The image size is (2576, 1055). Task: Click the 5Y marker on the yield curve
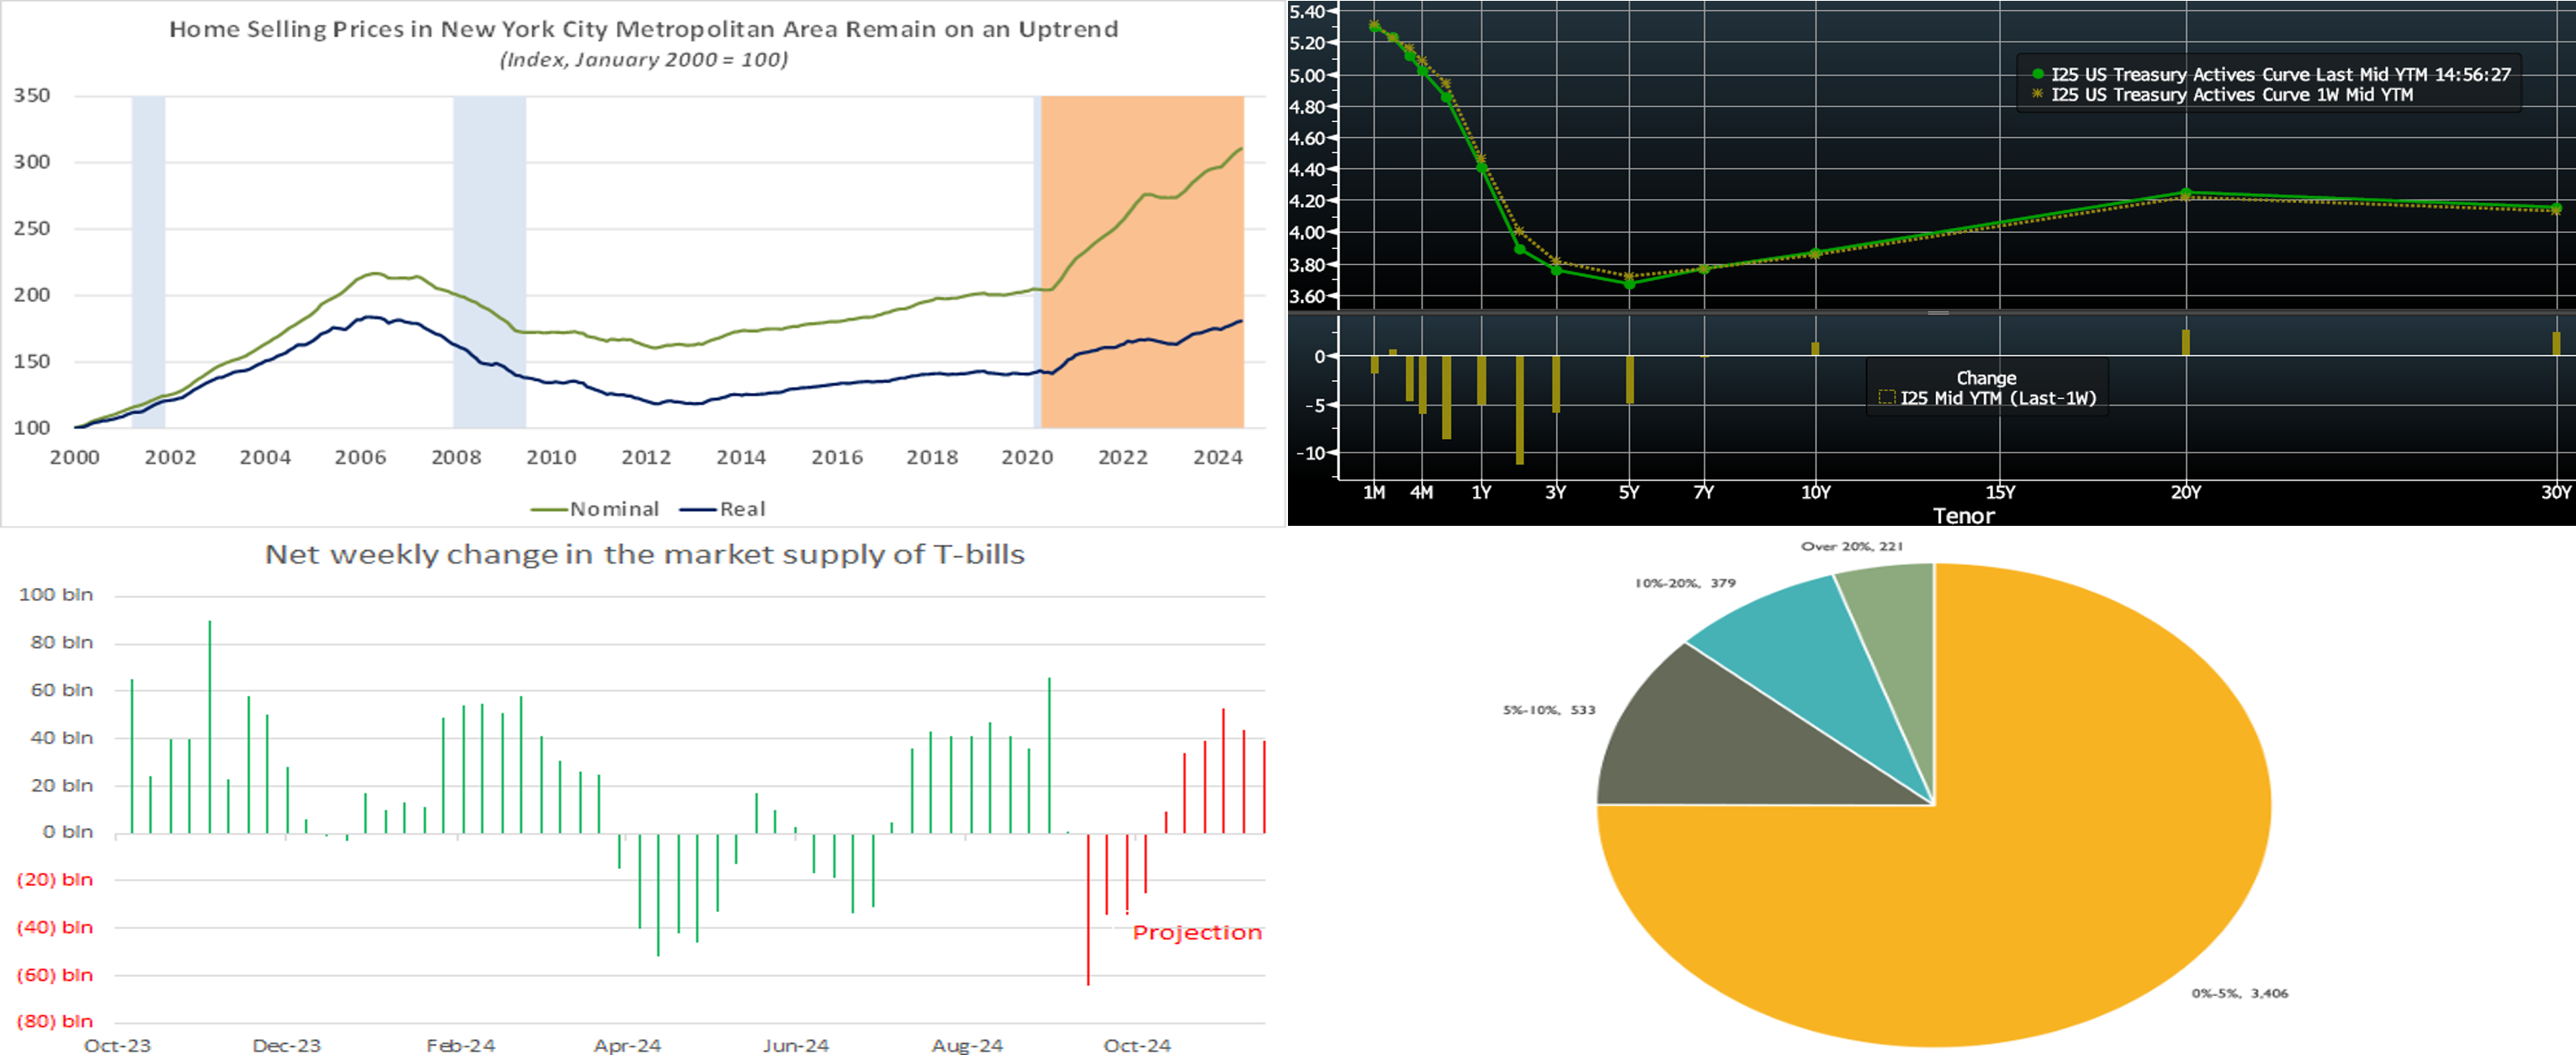(x=1629, y=283)
